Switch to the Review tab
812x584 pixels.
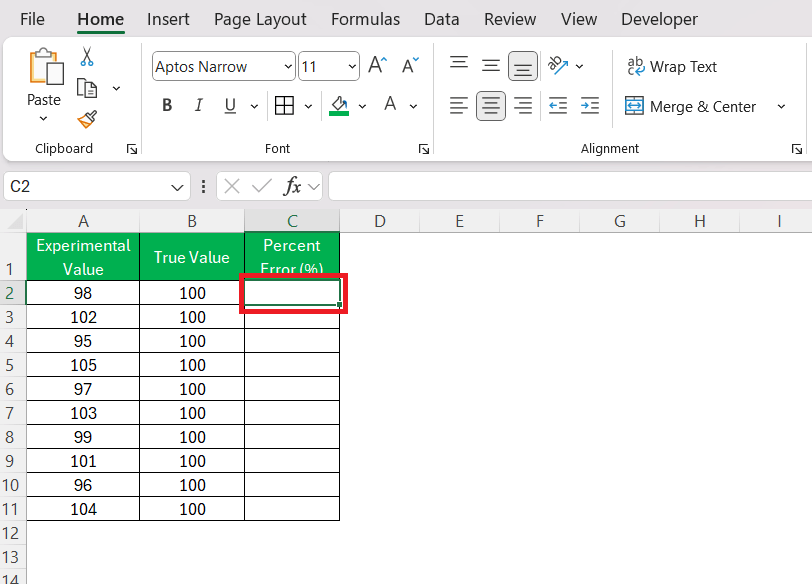click(510, 19)
